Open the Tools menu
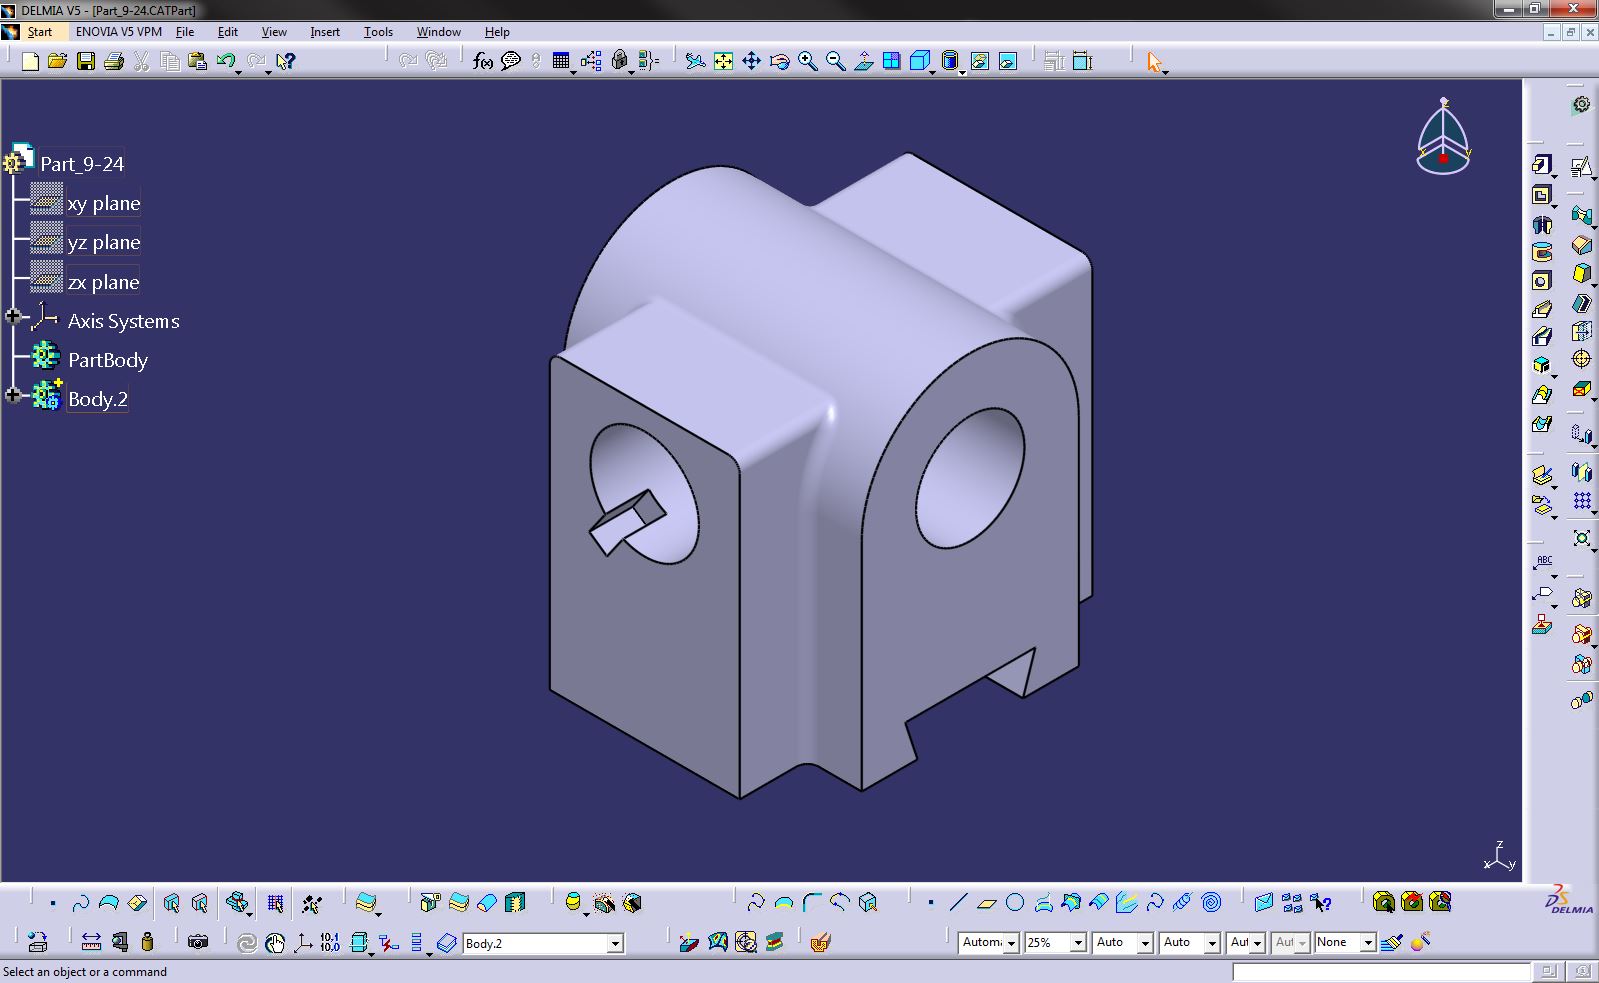The image size is (1599, 983). [x=378, y=32]
